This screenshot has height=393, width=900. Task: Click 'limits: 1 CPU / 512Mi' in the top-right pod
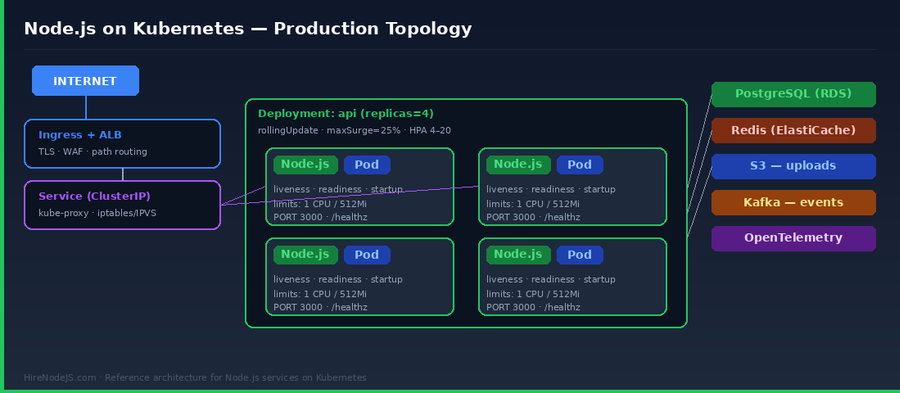[x=533, y=204]
